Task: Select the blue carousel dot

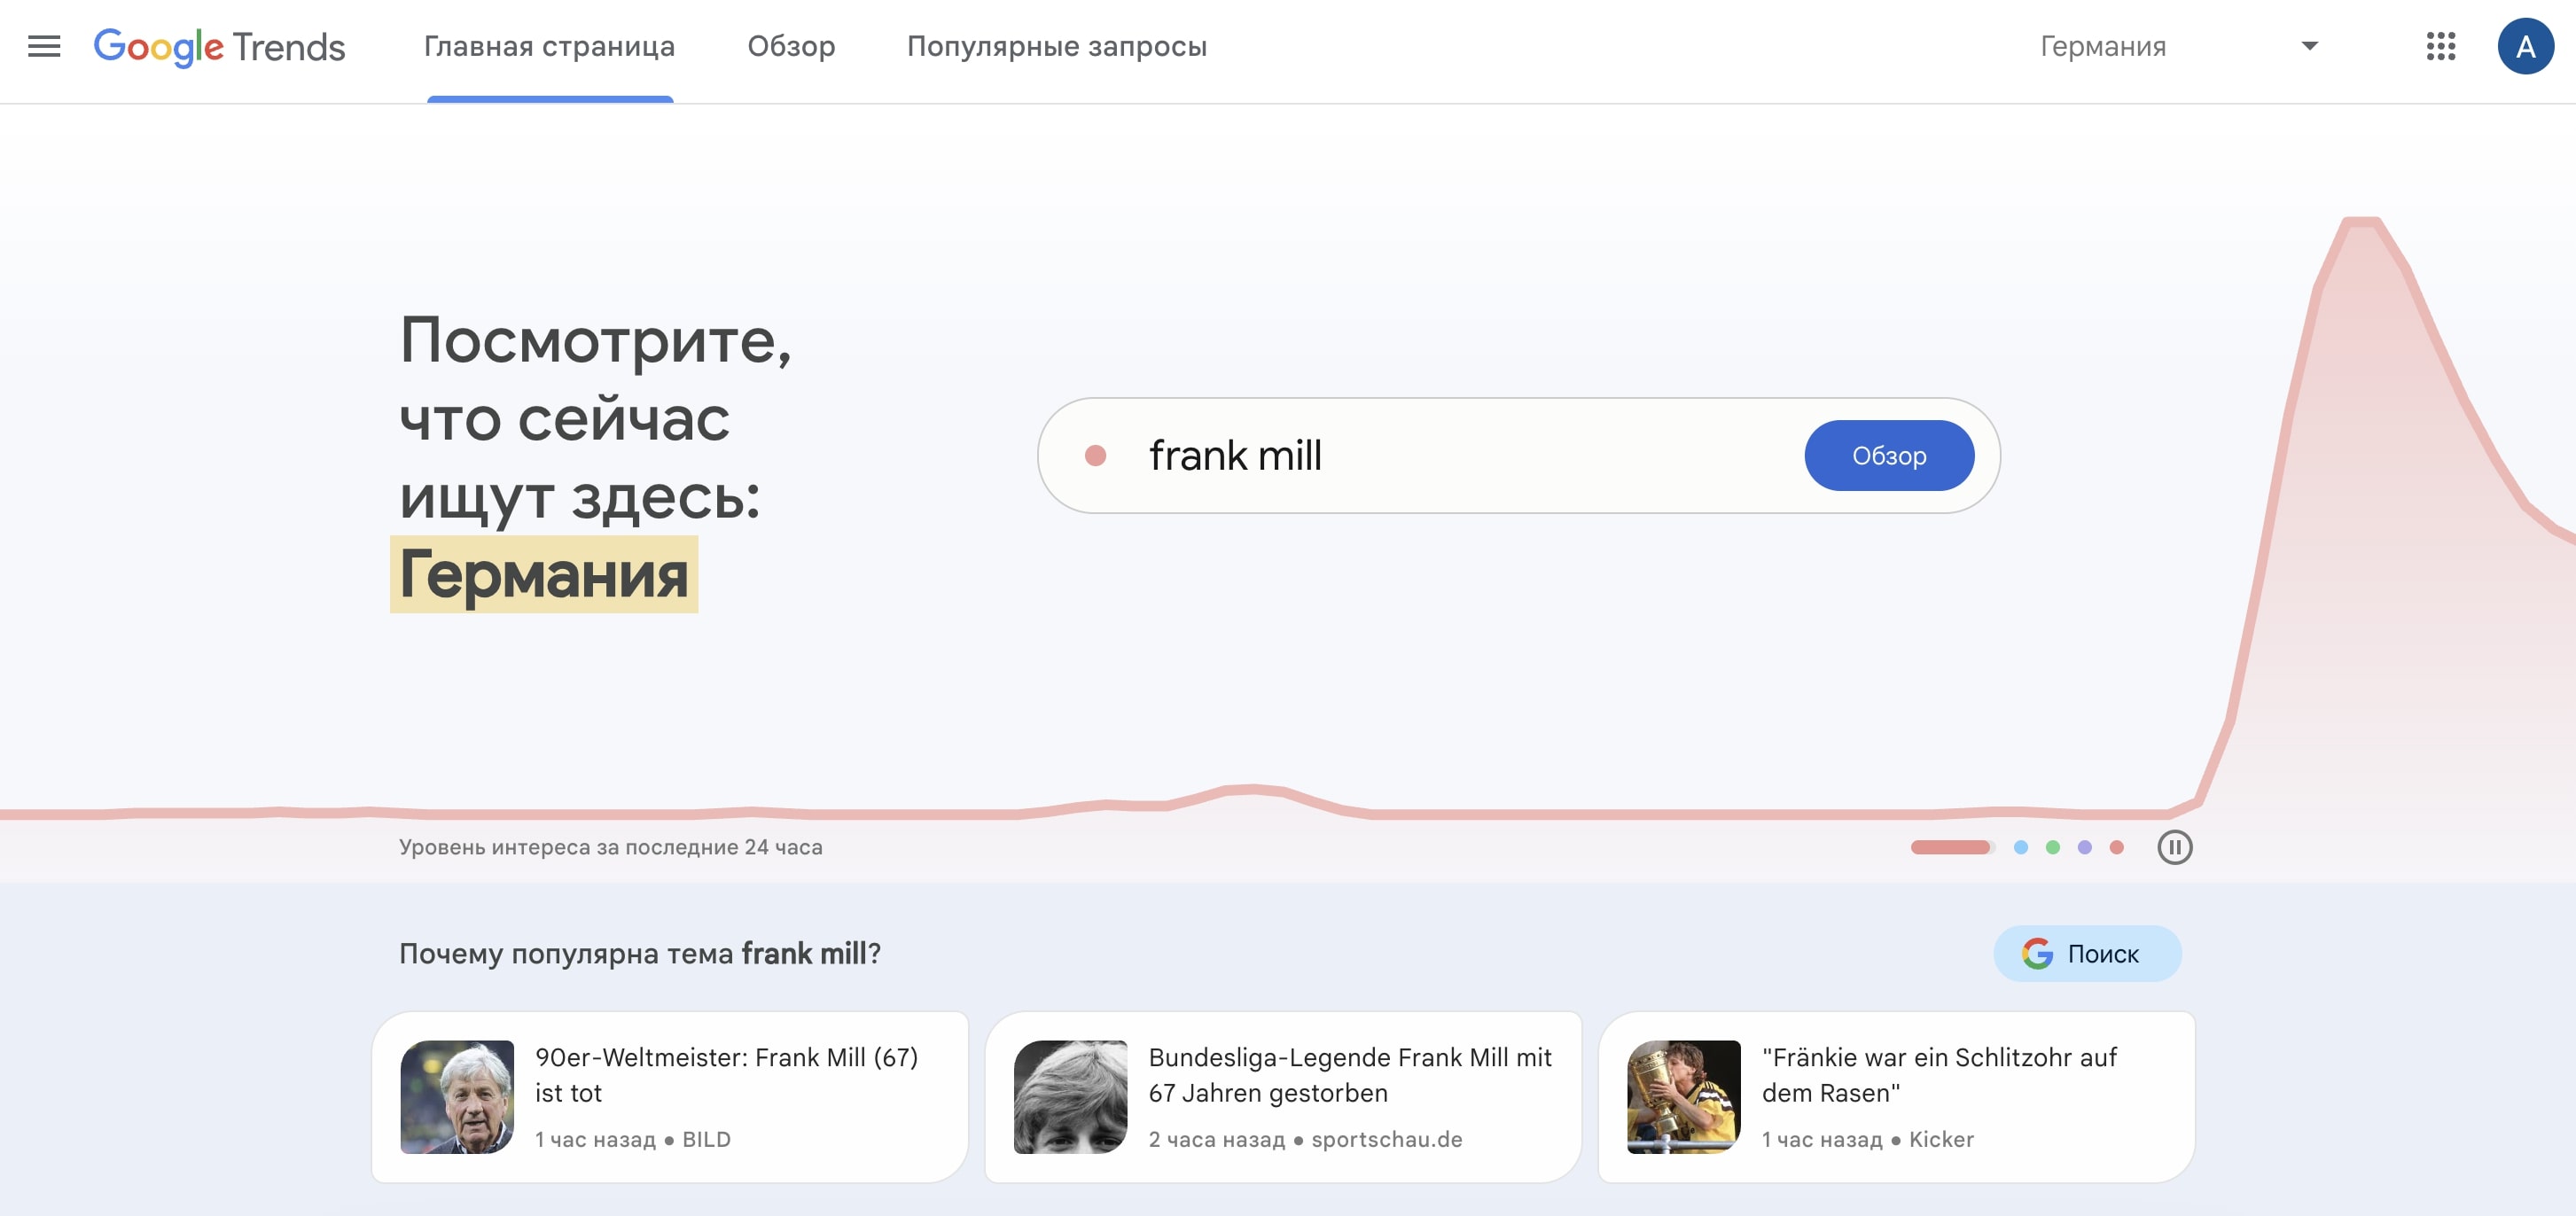Action: point(2020,847)
